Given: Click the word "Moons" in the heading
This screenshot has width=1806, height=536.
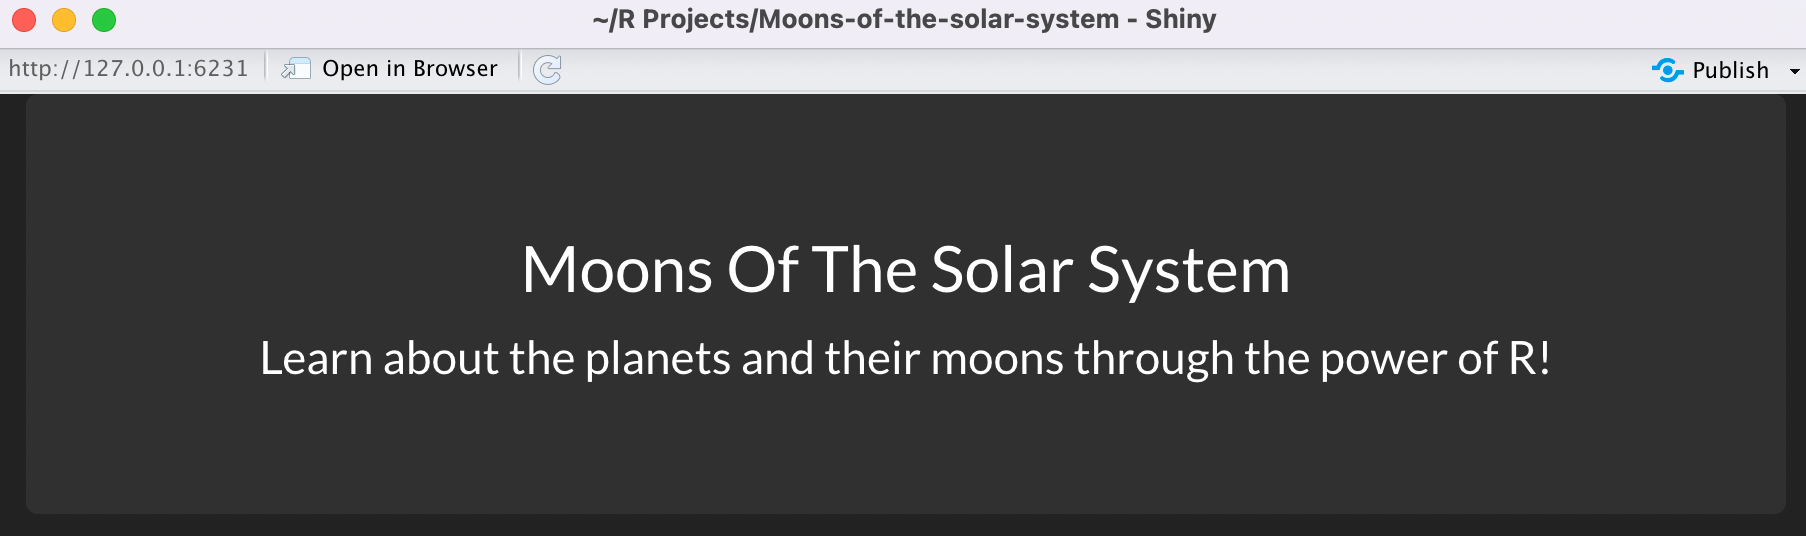Looking at the screenshot, I should [x=617, y=270].
